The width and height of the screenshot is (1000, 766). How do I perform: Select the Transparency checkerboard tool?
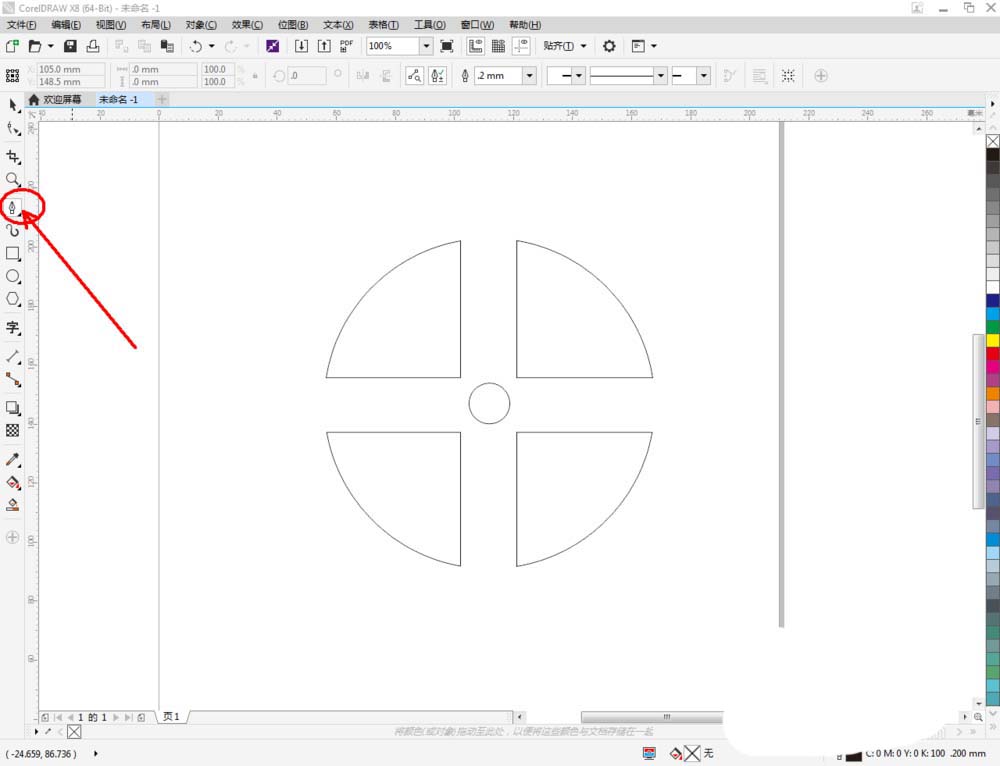(x=13, y=431)
